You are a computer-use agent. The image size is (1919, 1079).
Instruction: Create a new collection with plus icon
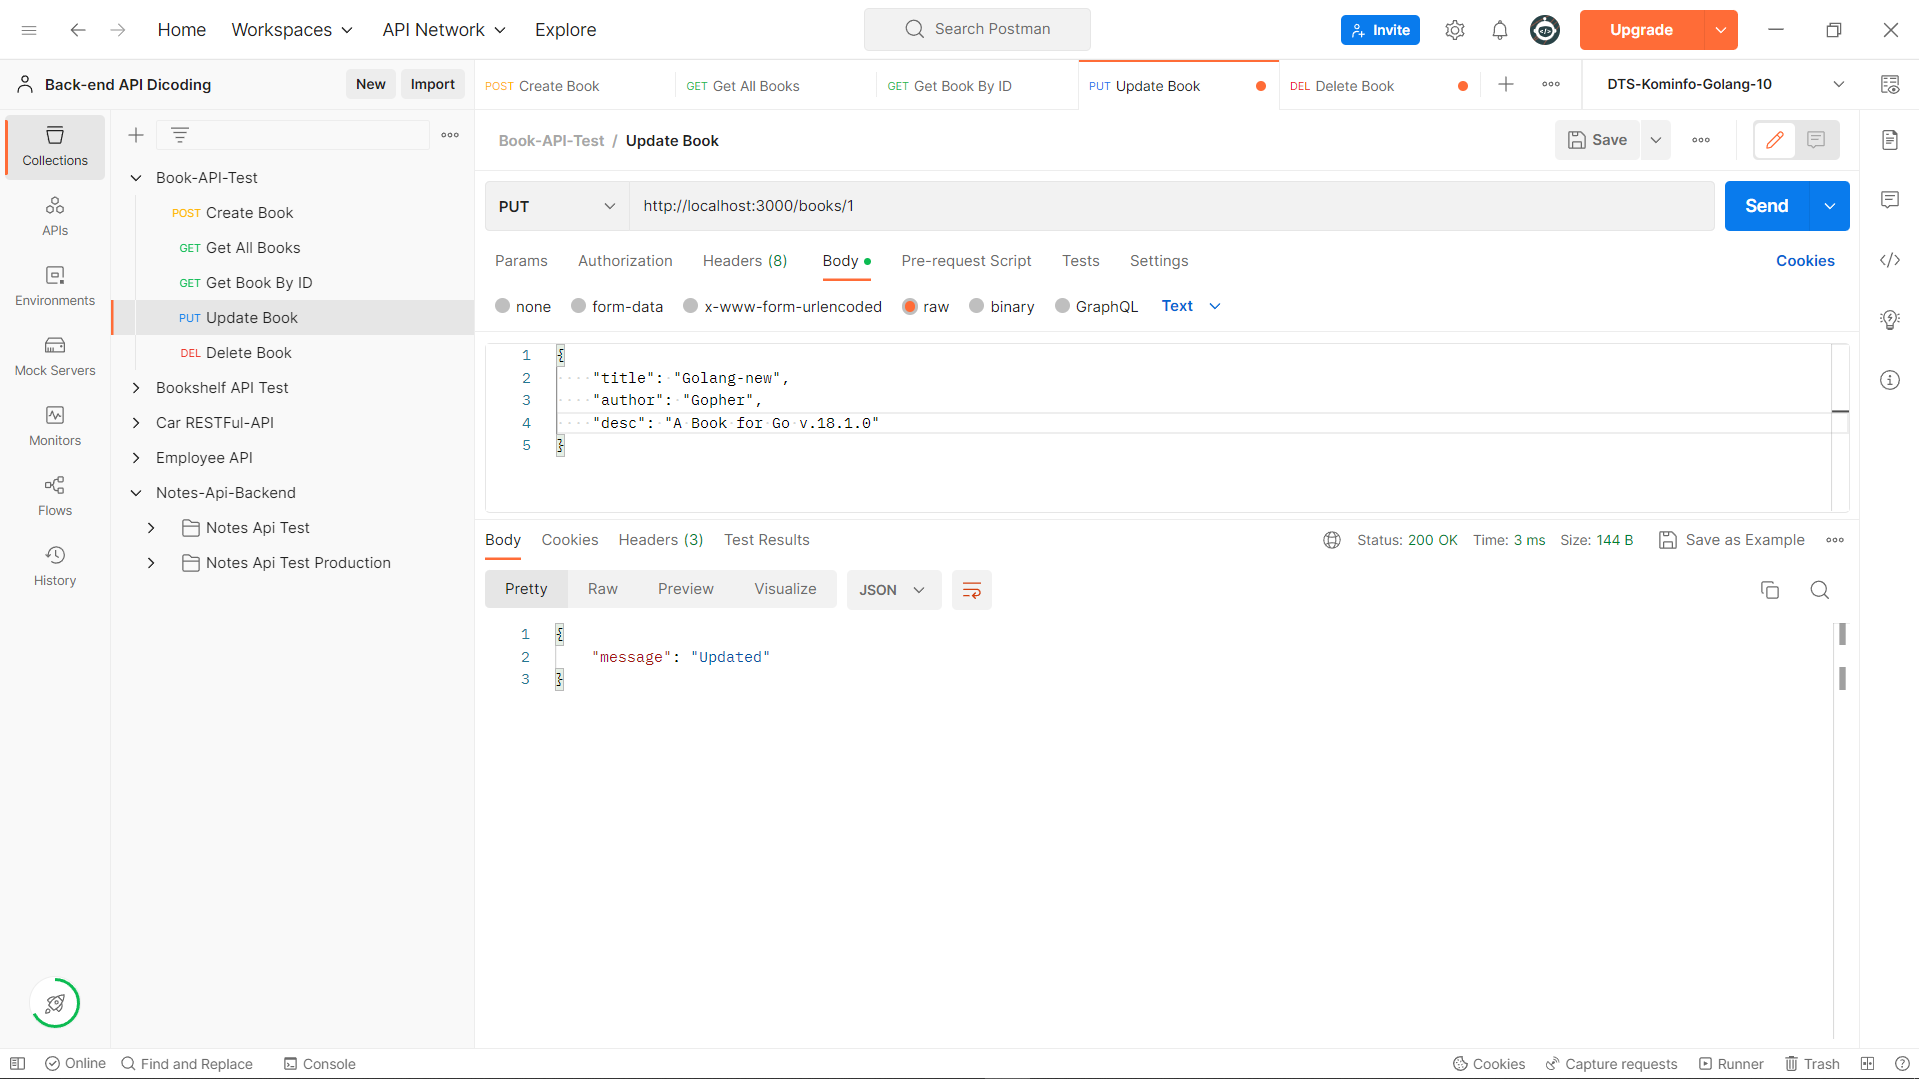coord(136,135)
